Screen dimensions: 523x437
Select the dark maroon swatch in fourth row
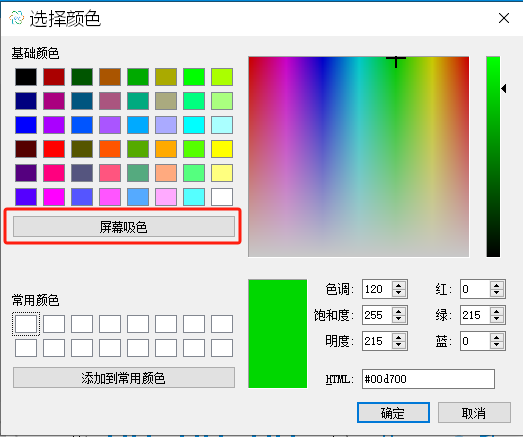coord(26,149)
